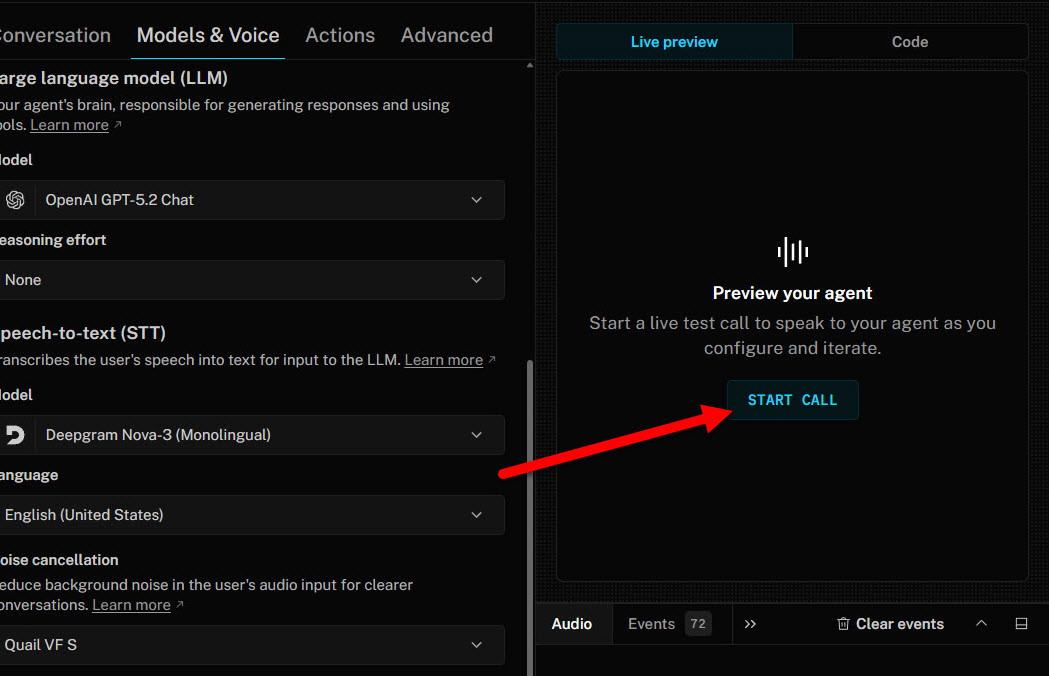
Task: Open external link icon after noise cancellation Learn more
Action: pos(179,604)
